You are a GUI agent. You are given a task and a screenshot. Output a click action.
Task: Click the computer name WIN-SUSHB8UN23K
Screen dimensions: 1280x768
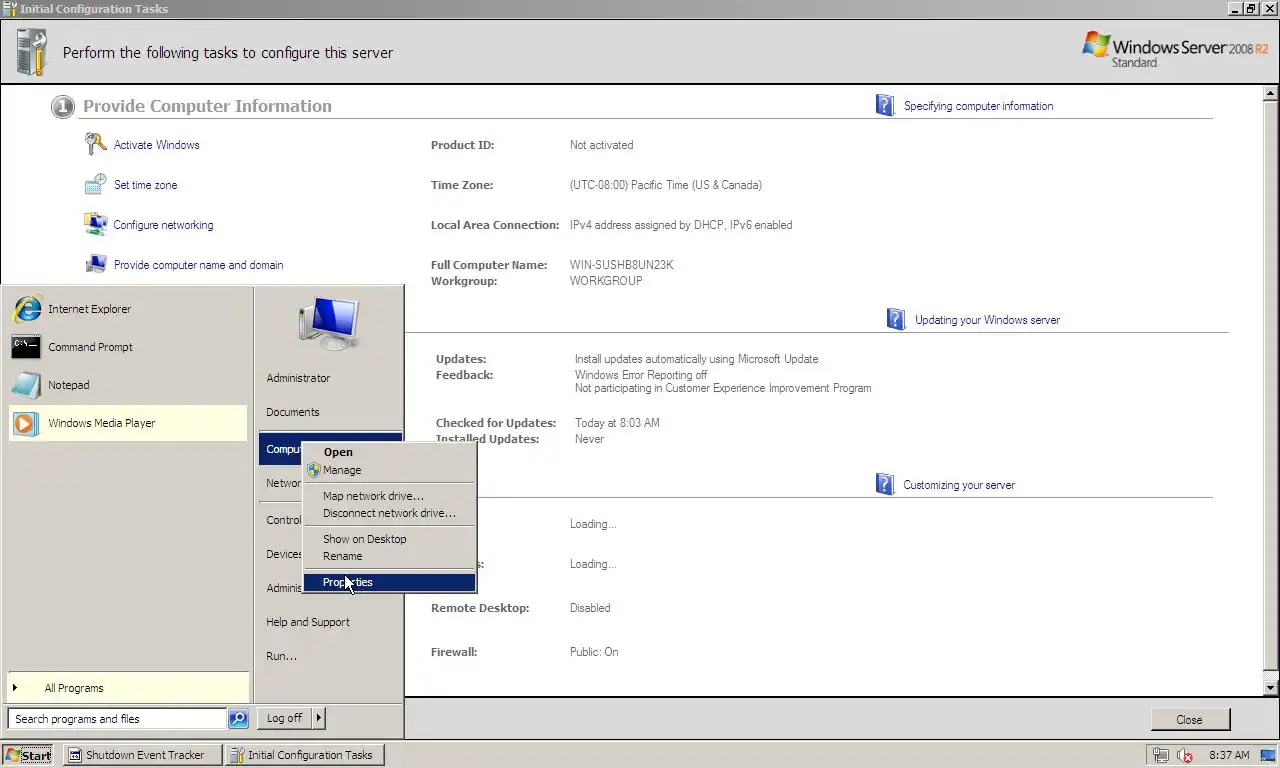point(621,265)
